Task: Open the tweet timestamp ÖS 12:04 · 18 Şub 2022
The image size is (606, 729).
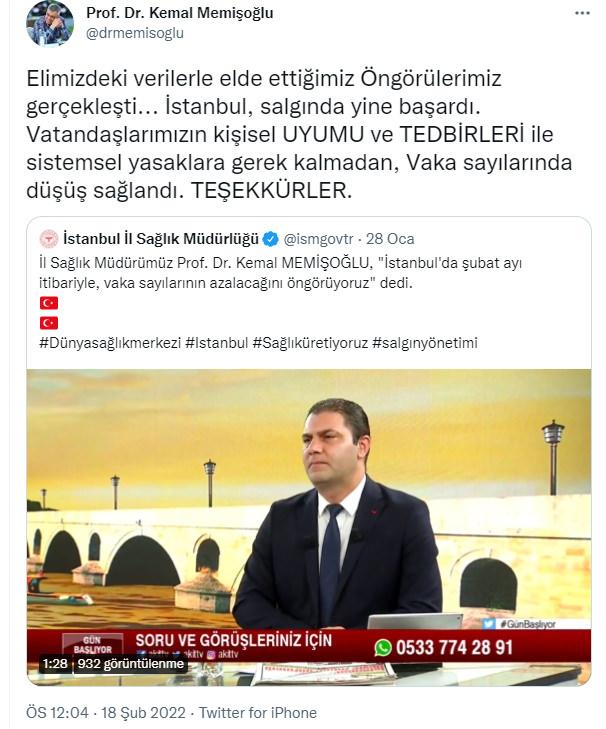Action: pos(106,713)
